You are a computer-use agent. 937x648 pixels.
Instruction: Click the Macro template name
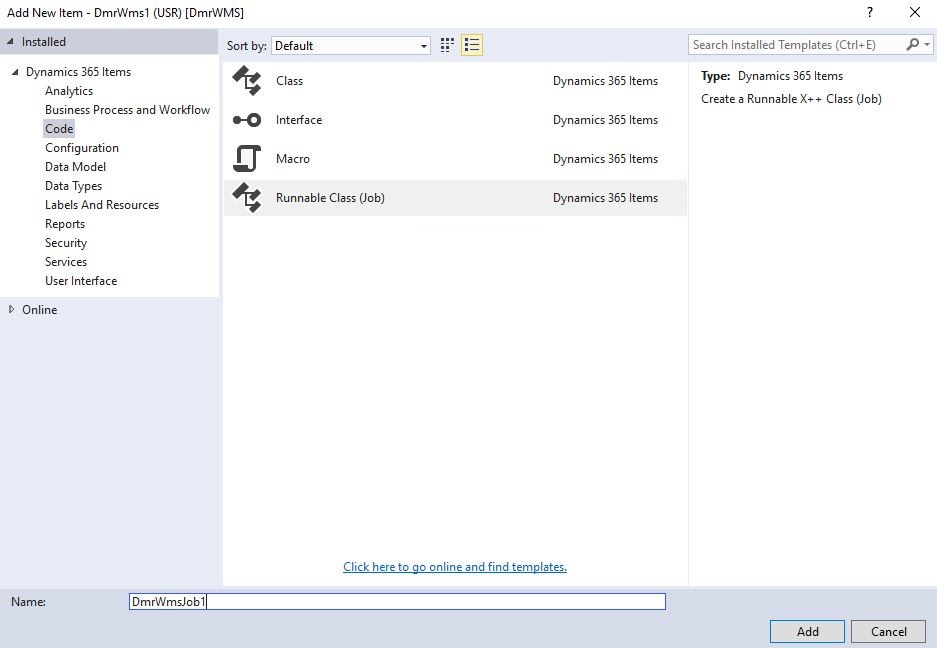[293, 159]
